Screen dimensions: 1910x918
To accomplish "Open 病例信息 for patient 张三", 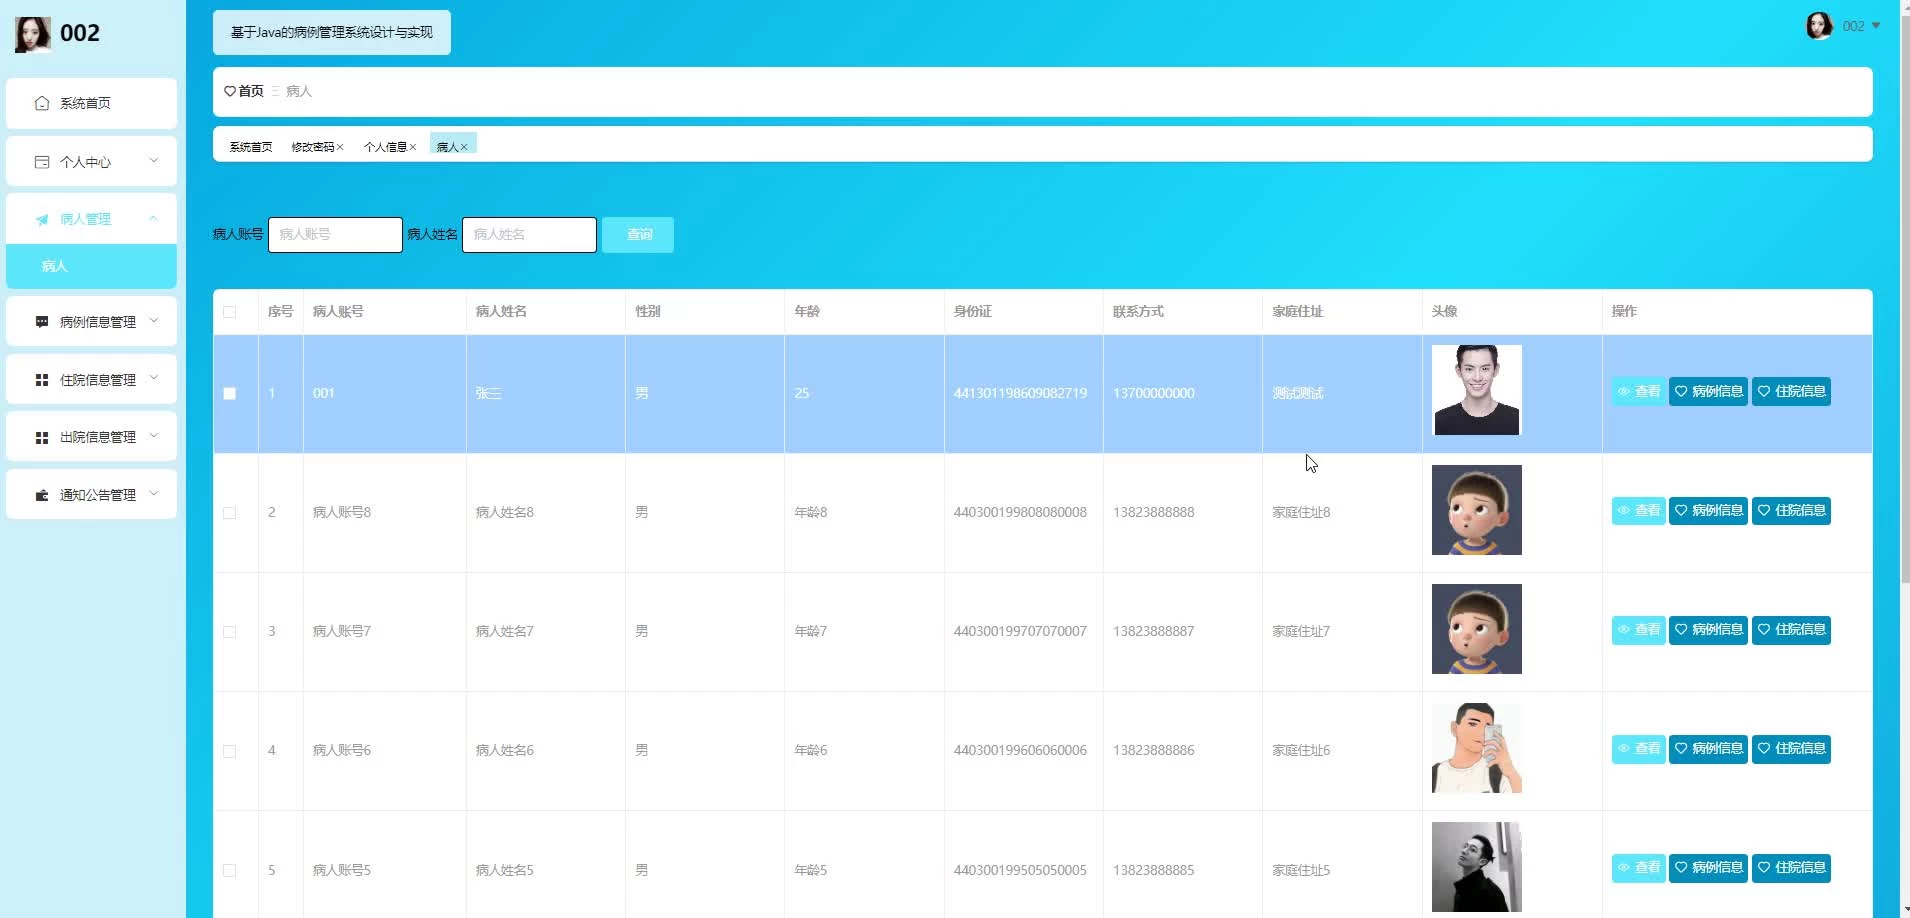I will tap(1708, 391).
